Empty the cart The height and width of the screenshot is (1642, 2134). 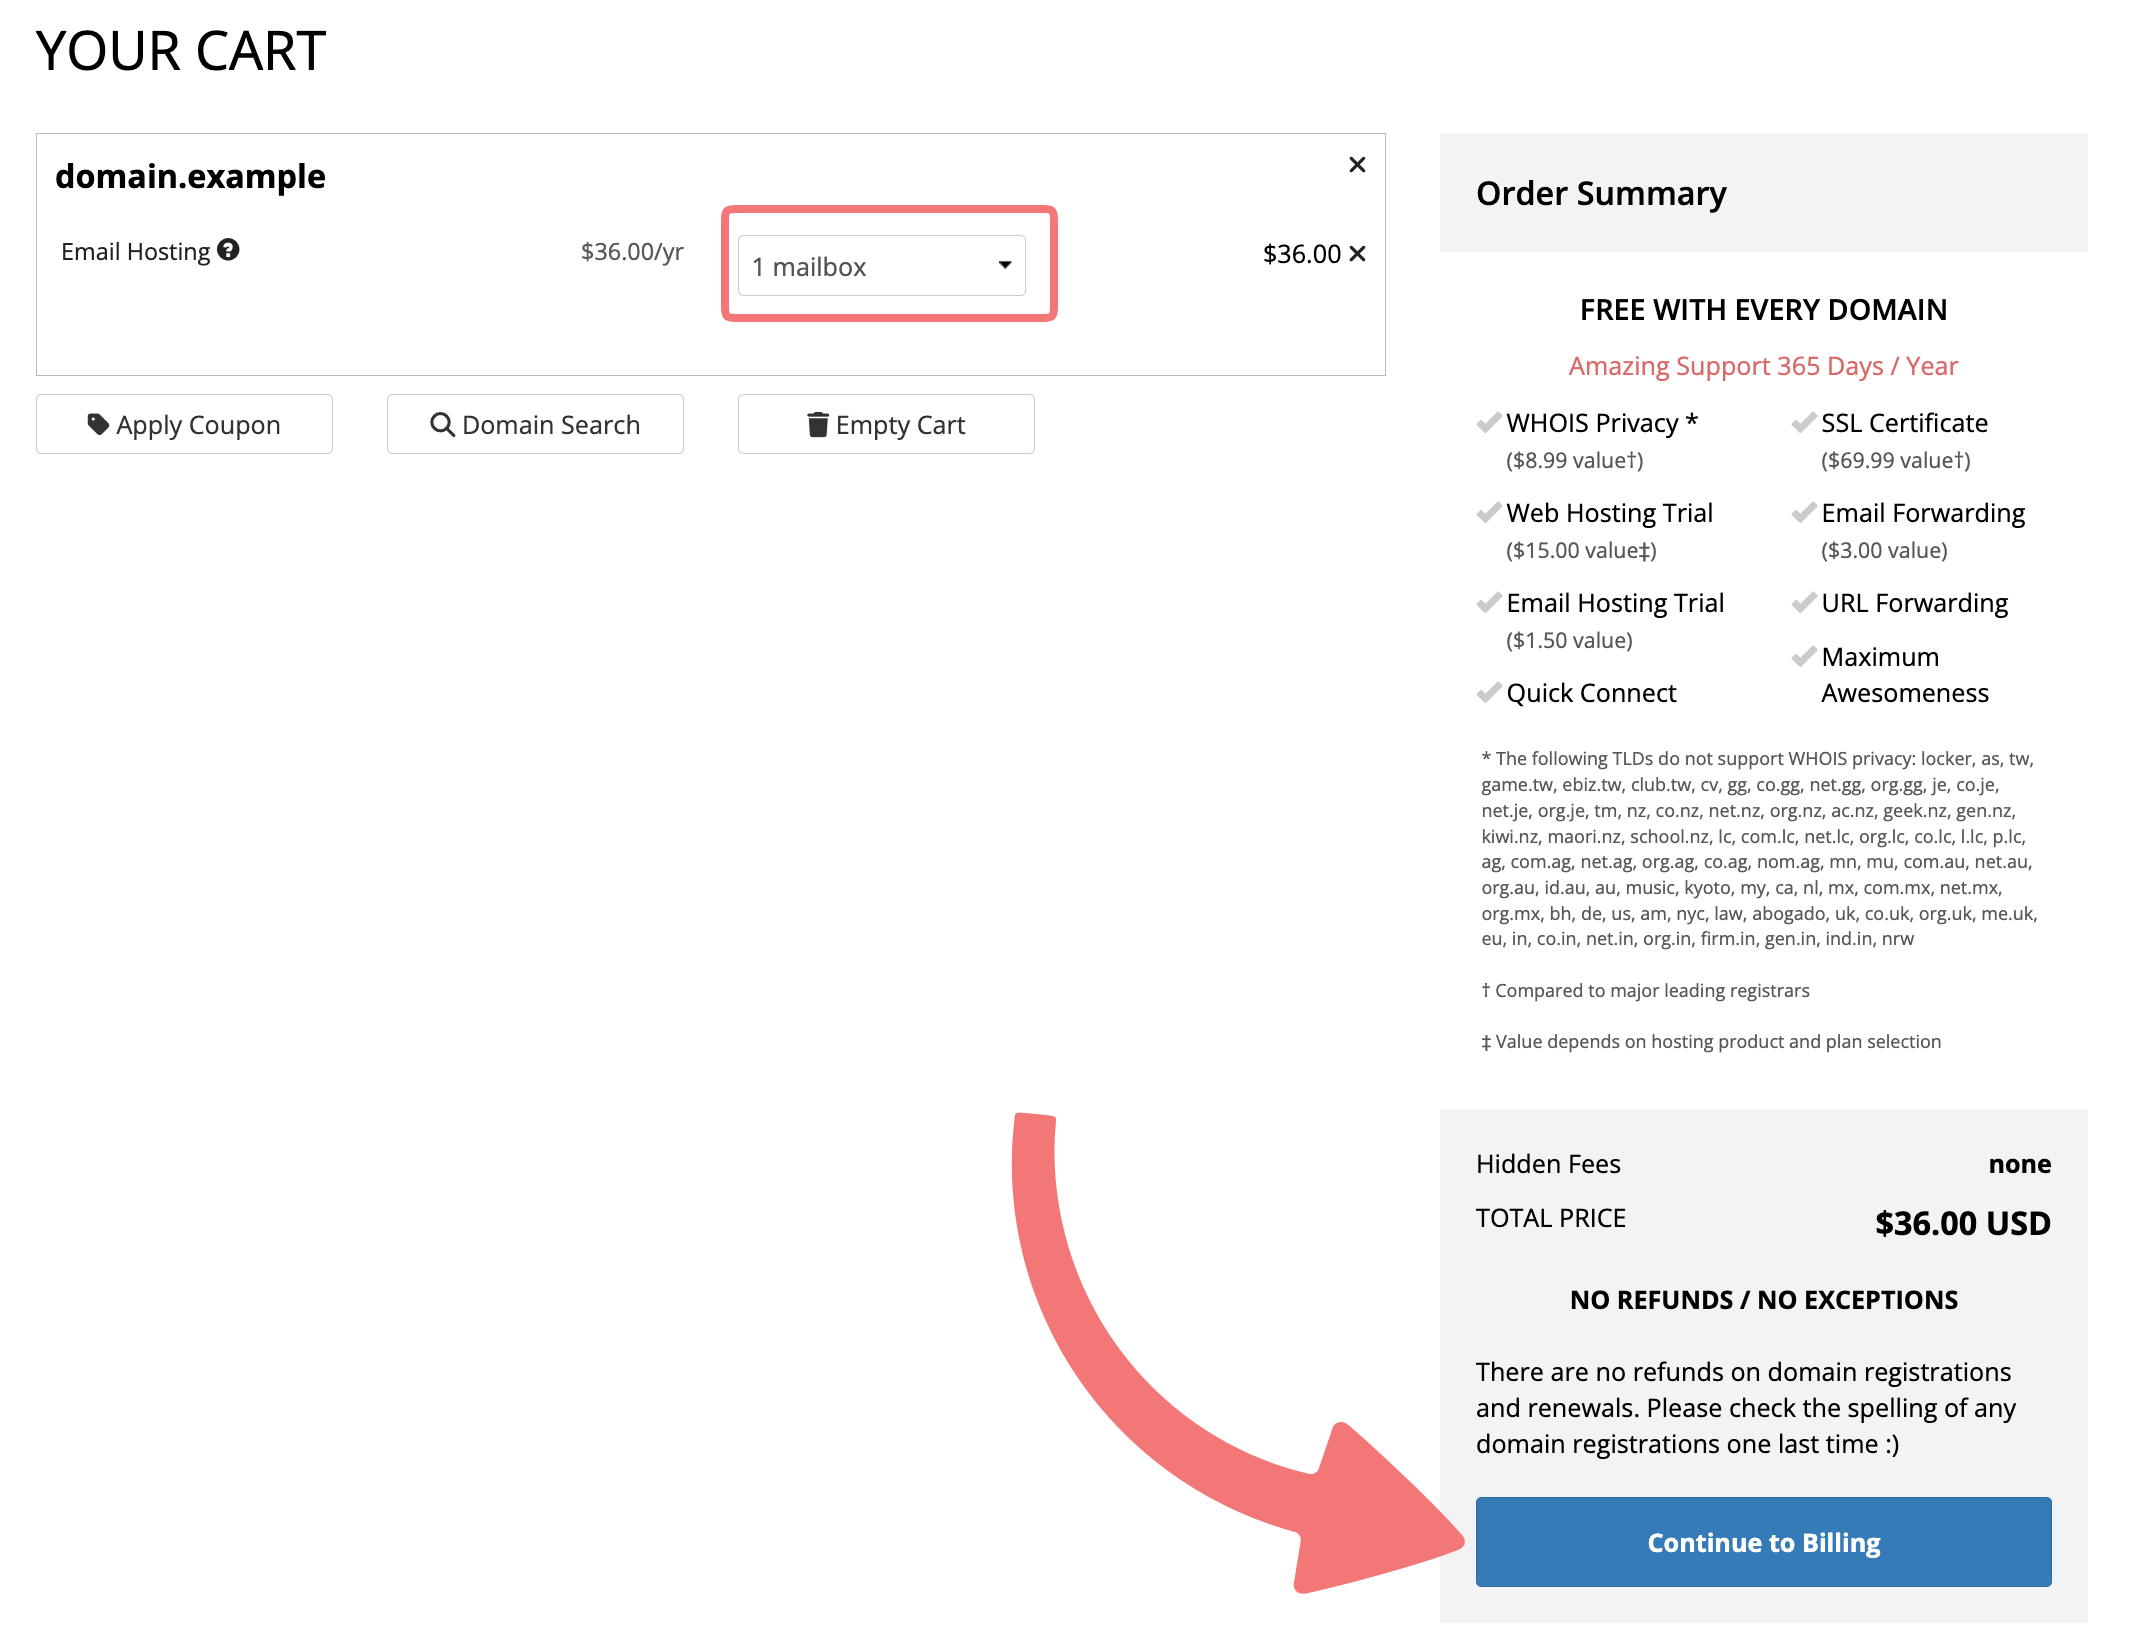pyautogui.click(x=886, y=424)
